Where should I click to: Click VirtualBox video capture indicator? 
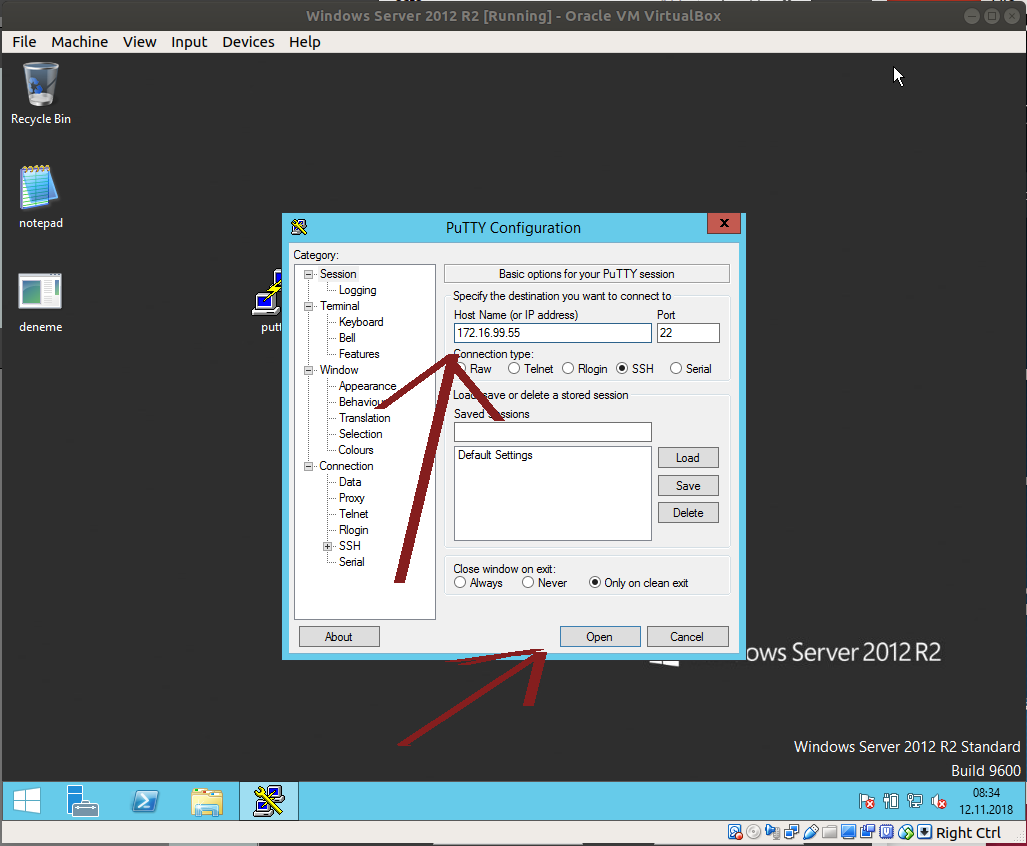868,832
